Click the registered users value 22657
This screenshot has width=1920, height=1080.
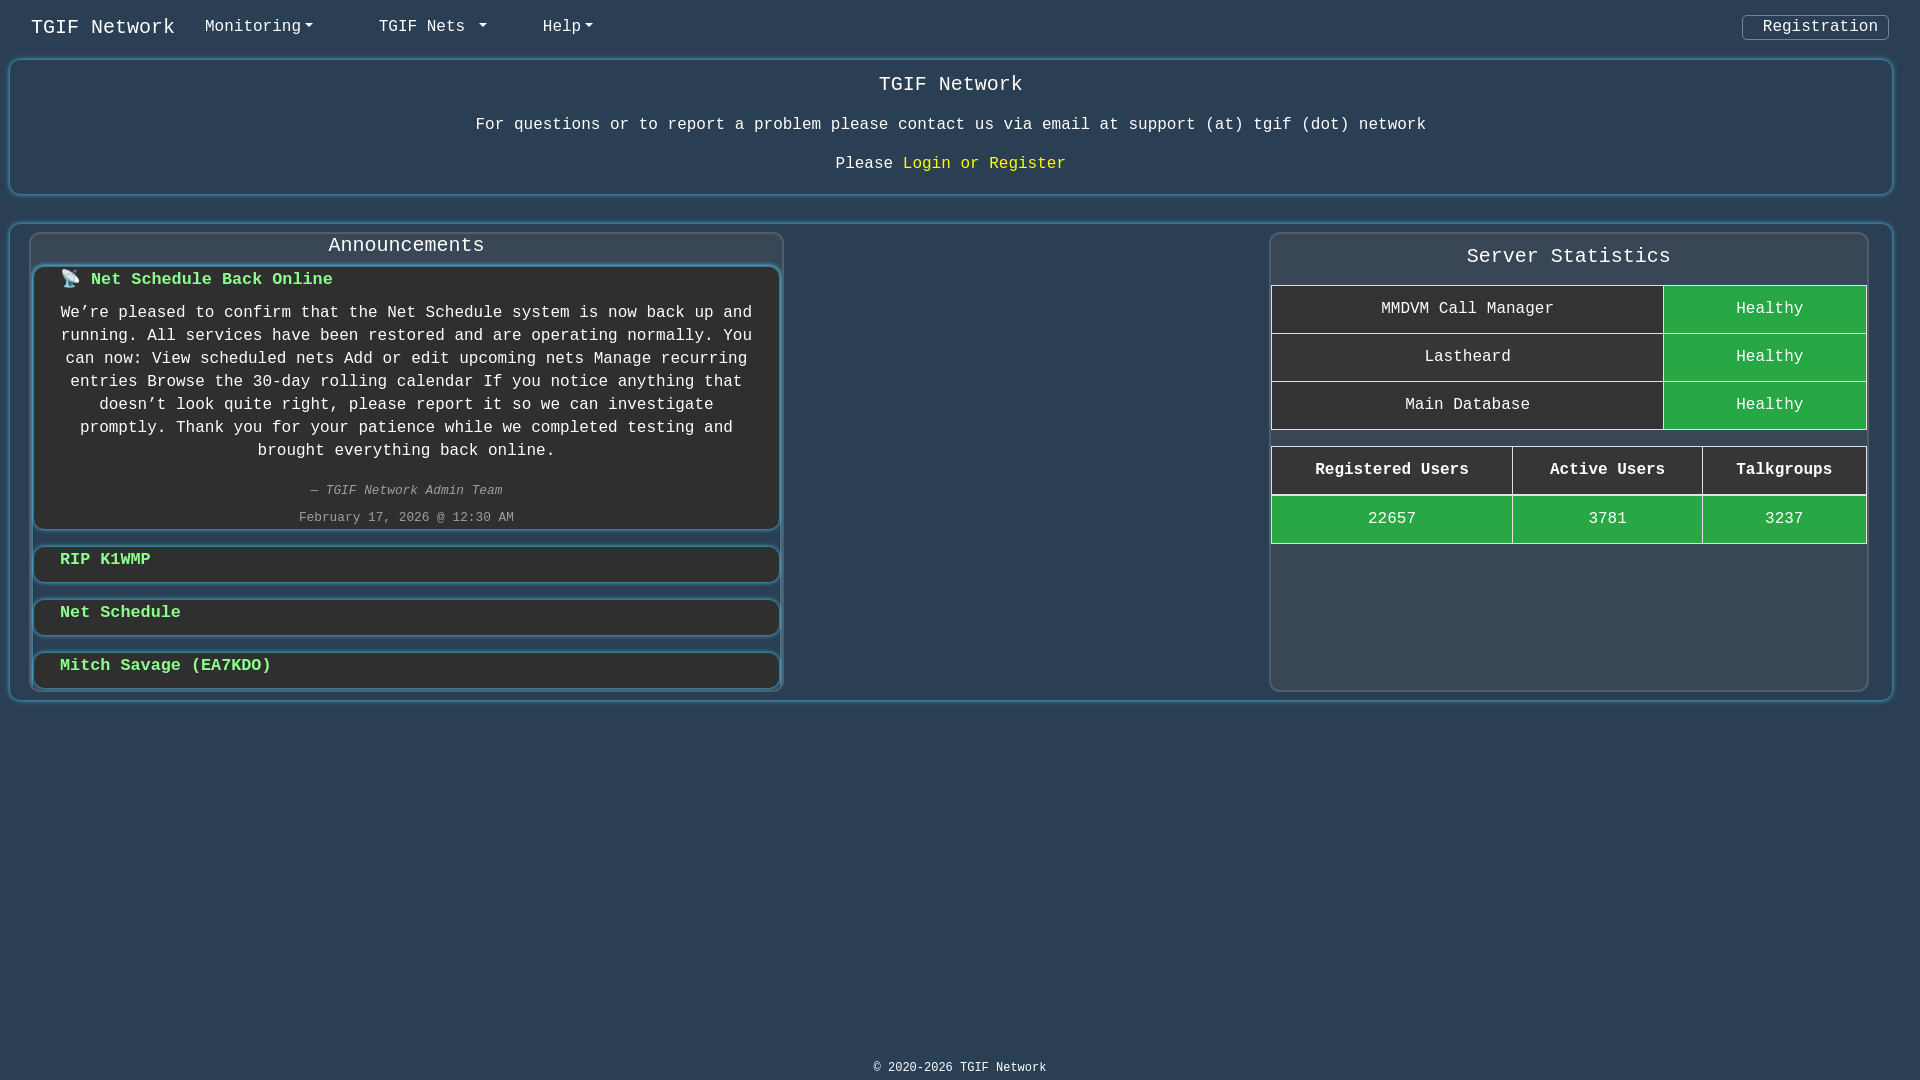click(1392, 519)
